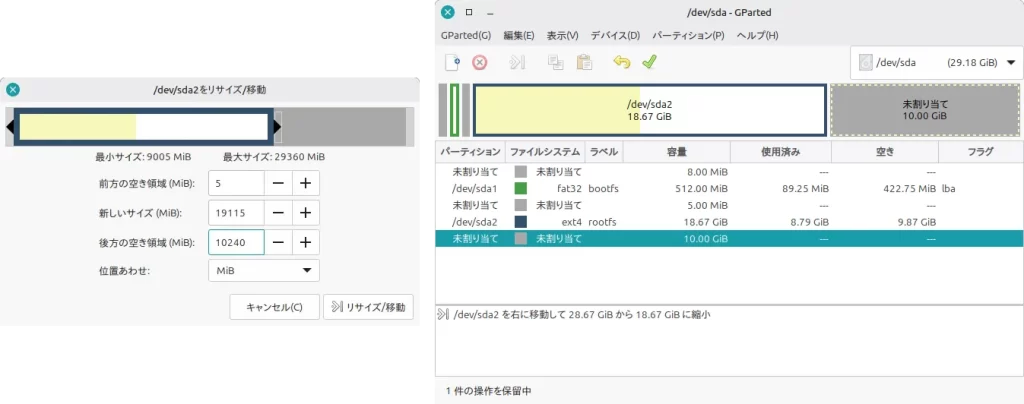
Task: Click the new partition toolbar icon
Action: coord(452,62)
